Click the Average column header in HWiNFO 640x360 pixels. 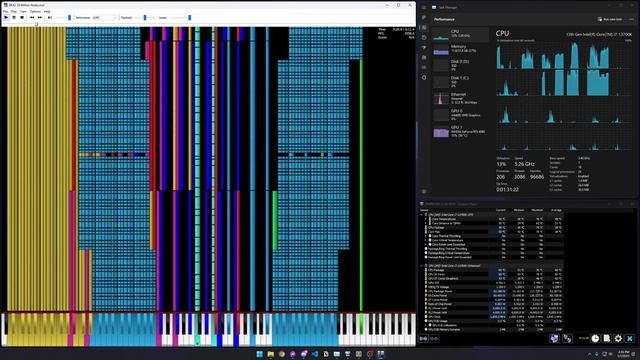[556, 210]
